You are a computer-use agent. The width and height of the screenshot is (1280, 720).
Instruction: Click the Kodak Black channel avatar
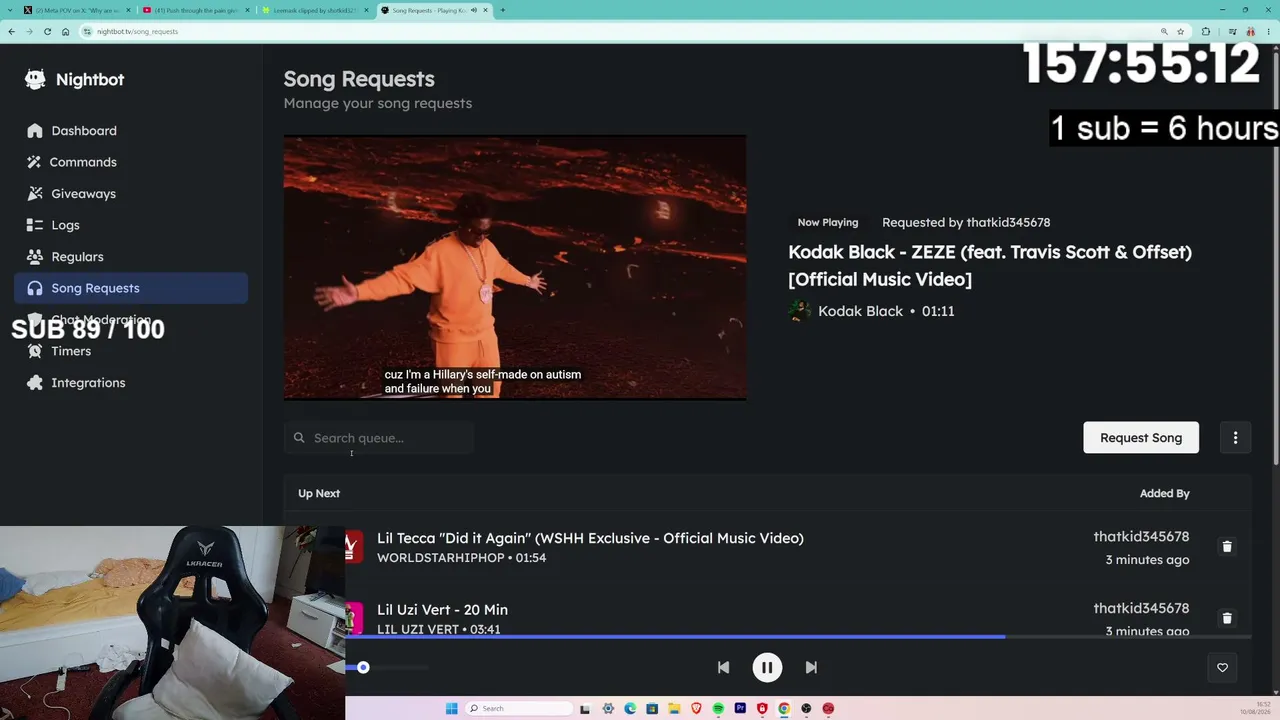(799, 311)
